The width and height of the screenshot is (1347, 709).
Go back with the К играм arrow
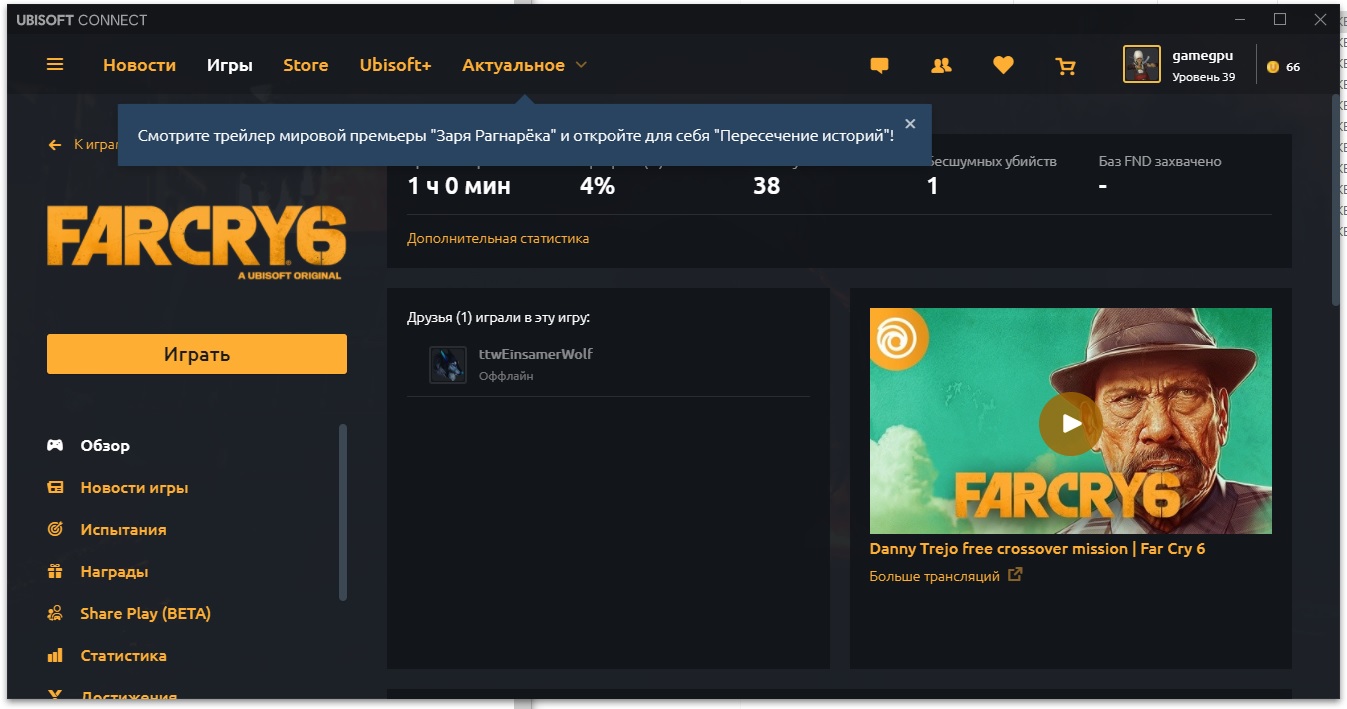pos(55,145)
